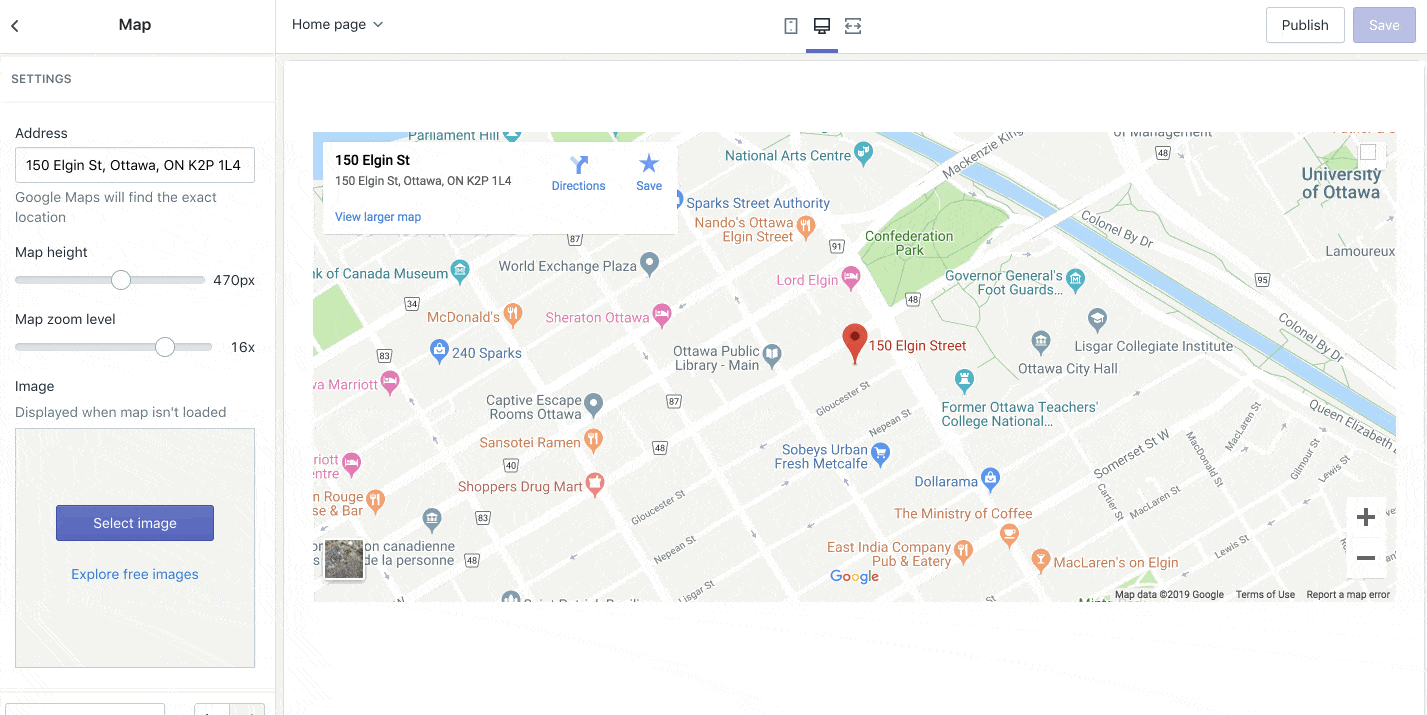This screenshot has height=715, width=1427.
Task: Click the Captive Escape Rooms pin icon
Action: pos(594,406)
